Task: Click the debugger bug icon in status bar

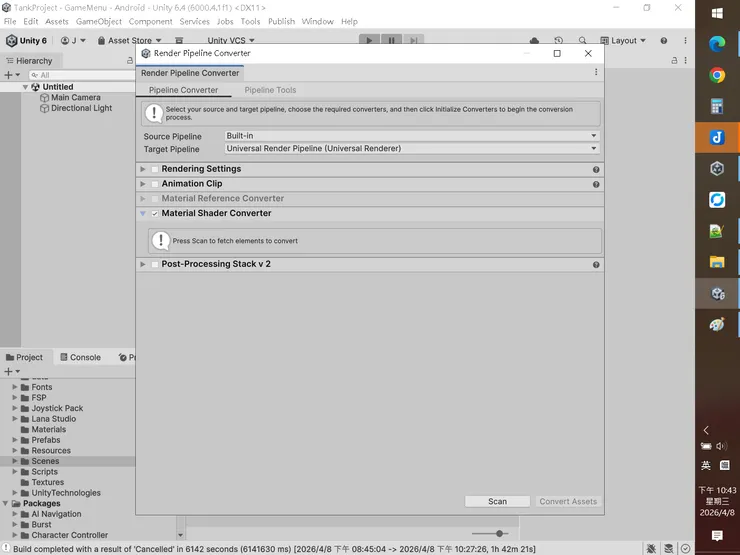Action: point(651,548)
